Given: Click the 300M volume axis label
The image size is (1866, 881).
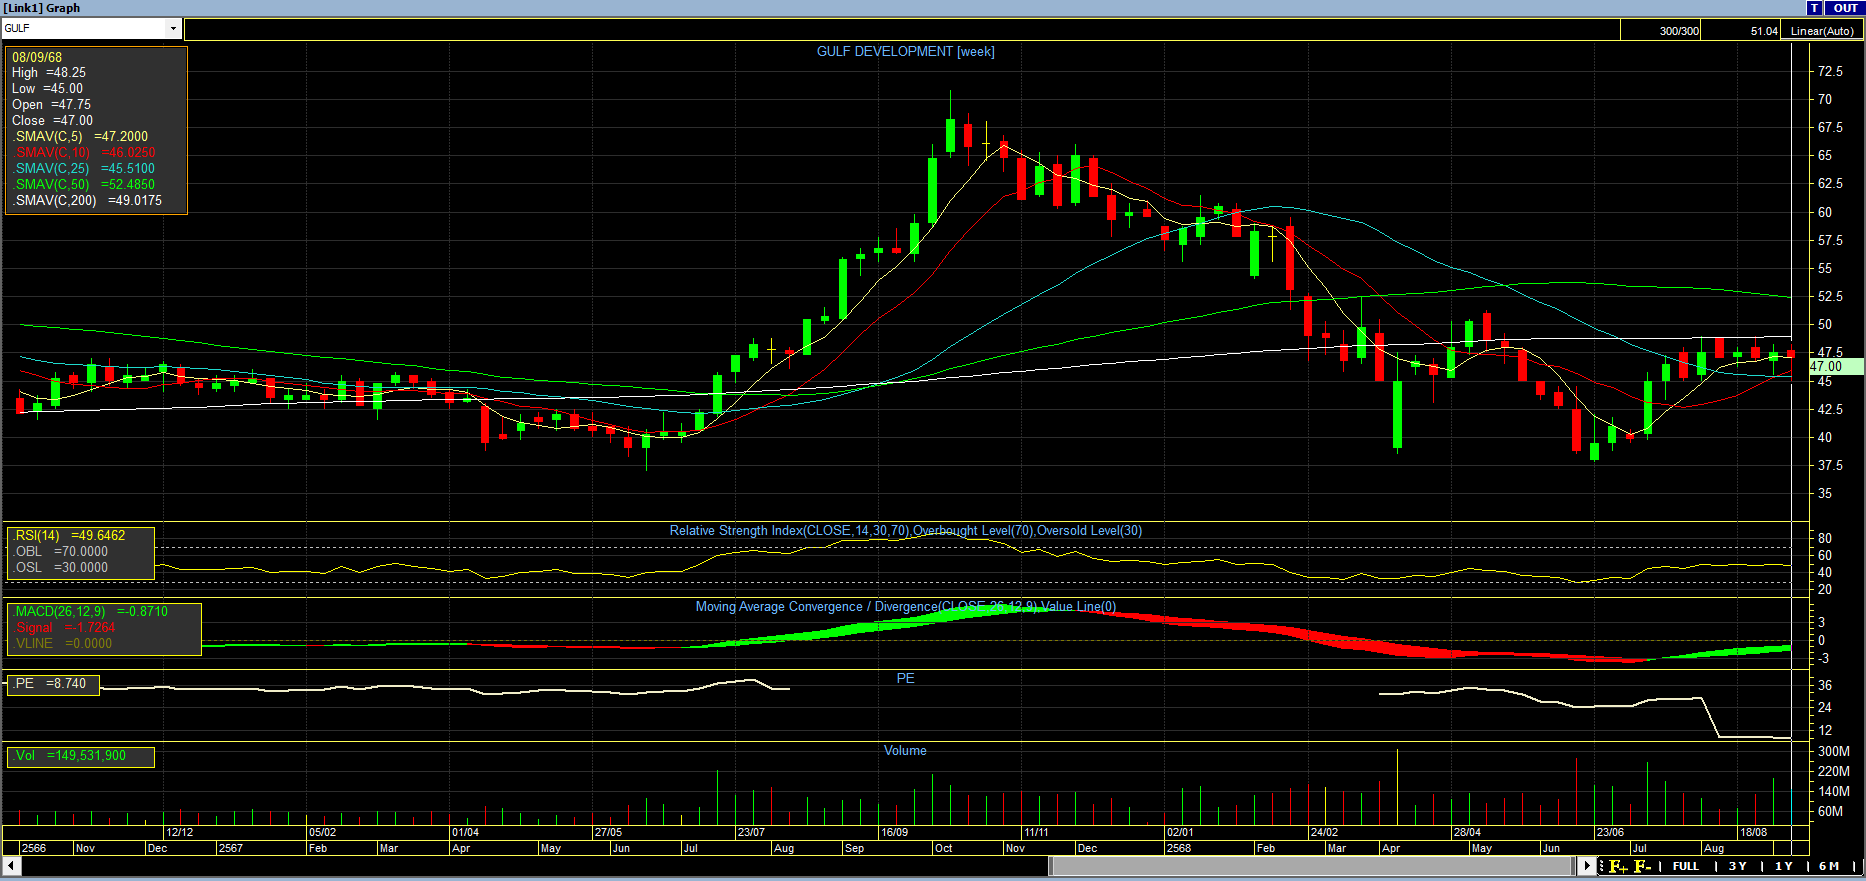Looking at the screenshot, I should coord(1833,751).
